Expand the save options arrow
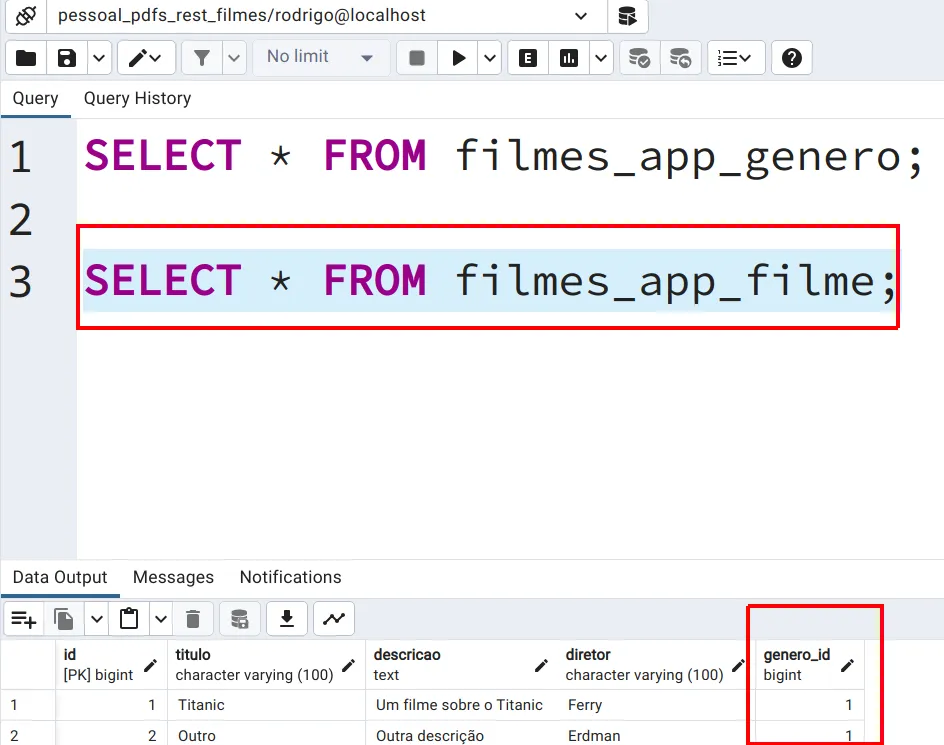Screen dimensions: 944x745 coord(99,58)
